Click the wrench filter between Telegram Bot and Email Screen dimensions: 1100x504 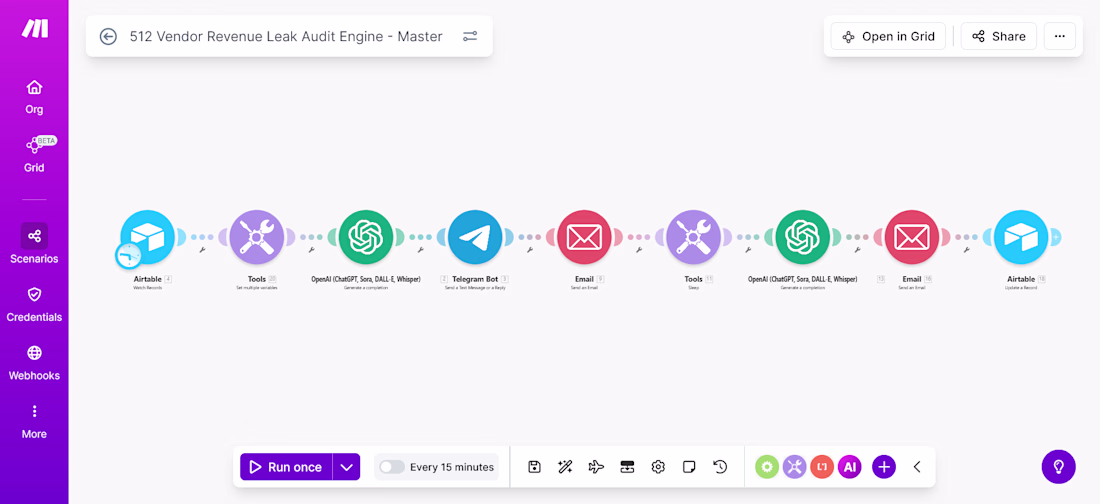[530, 249]
